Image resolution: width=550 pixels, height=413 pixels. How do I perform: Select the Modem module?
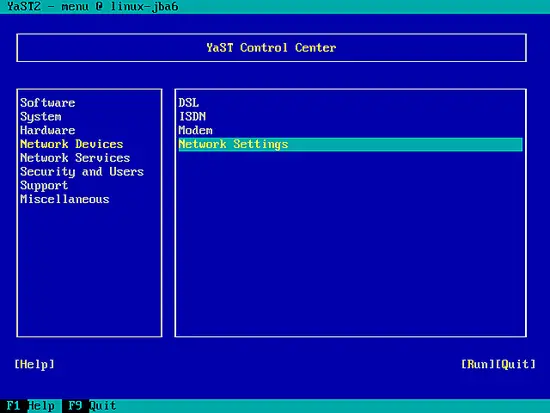pyautogui.click(x=195, y=130)
